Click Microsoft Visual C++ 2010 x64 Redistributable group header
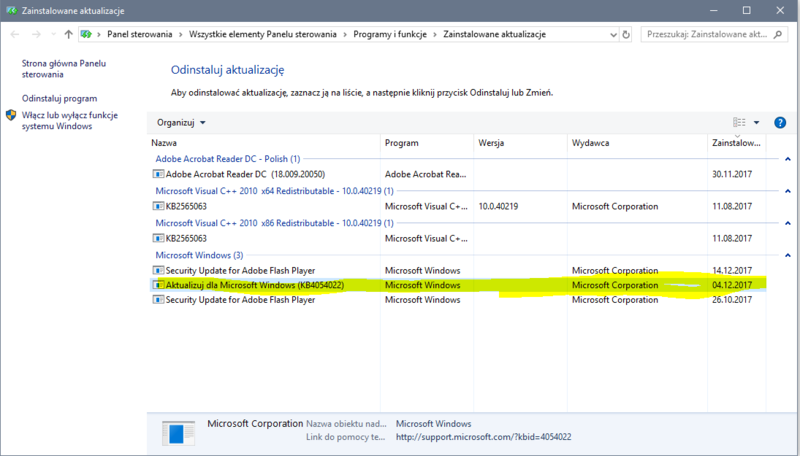This screenshot has width=800, height=456. [274, 191]
